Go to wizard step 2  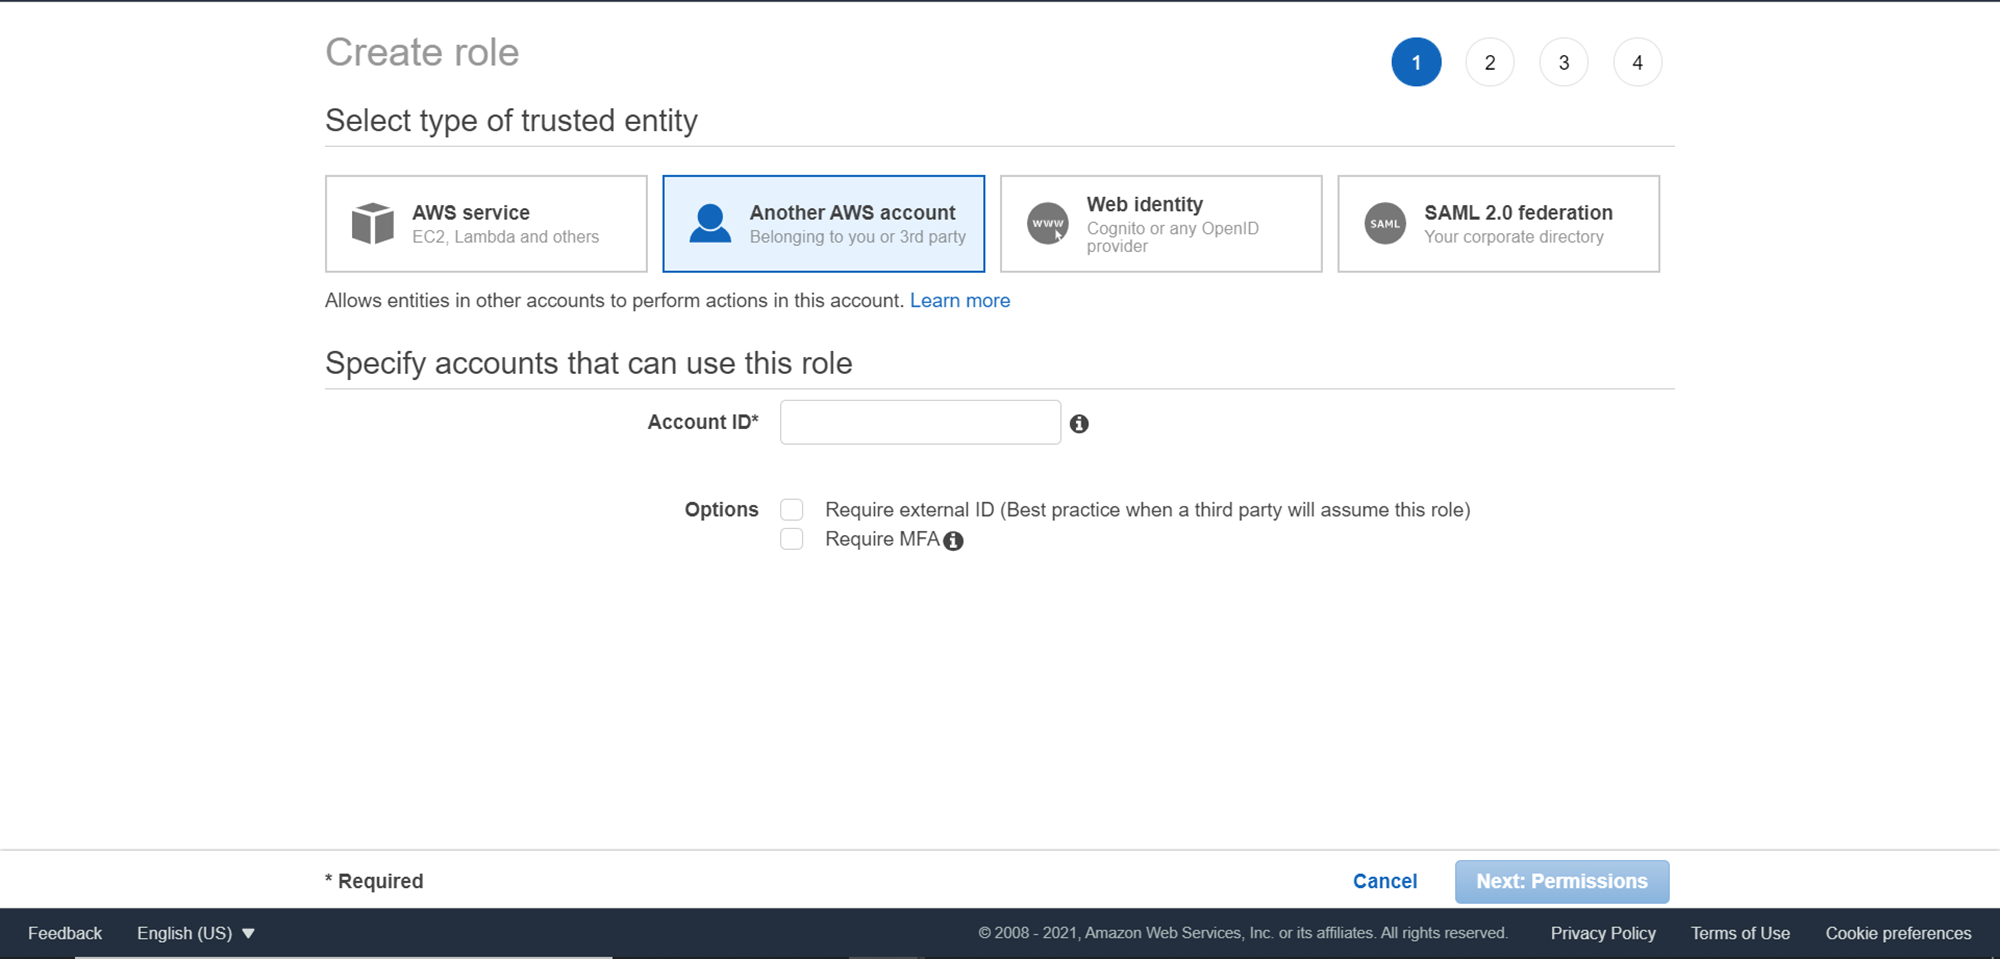click(1490, 63)
